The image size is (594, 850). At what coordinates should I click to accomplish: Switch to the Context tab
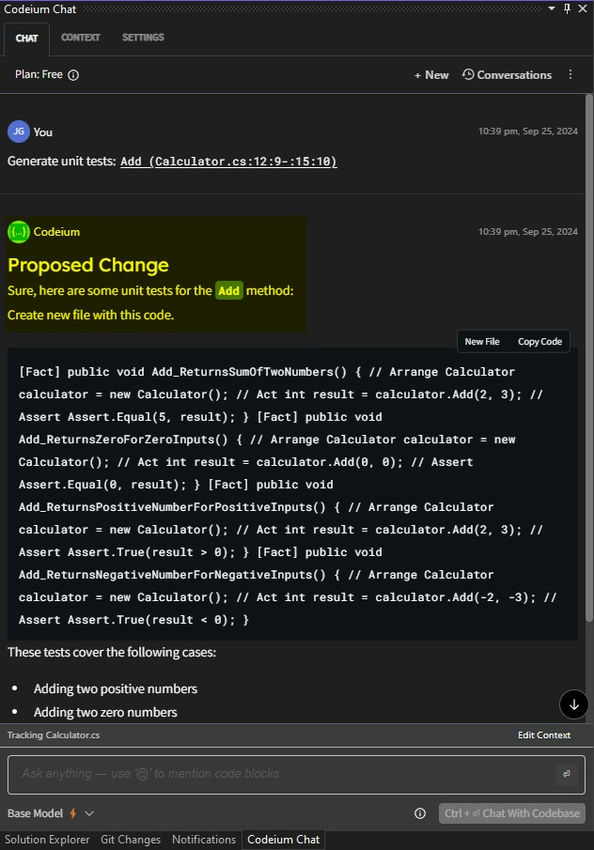point(80,37)
